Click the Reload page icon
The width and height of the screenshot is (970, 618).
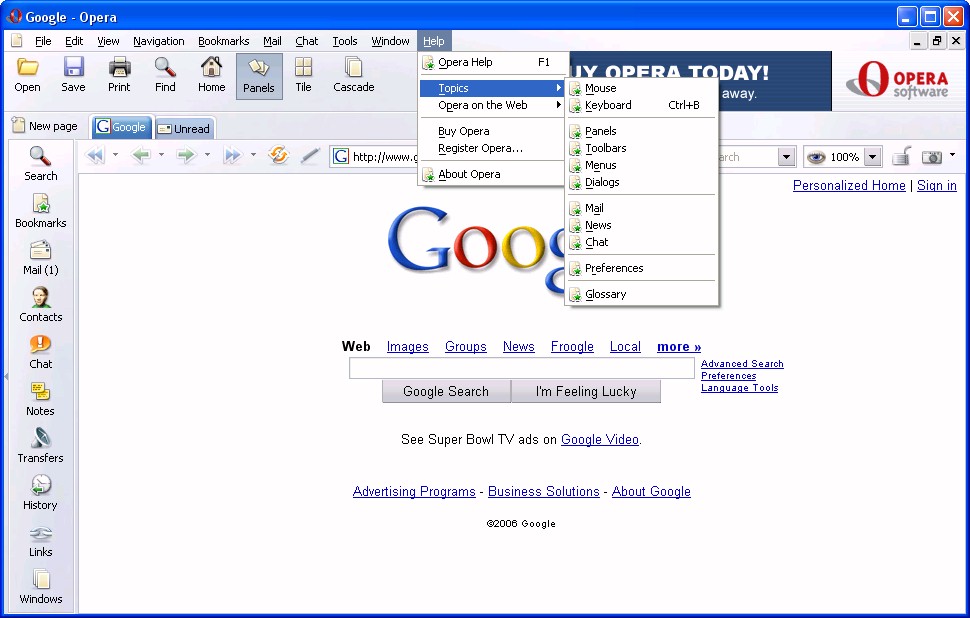pos(278,155)
